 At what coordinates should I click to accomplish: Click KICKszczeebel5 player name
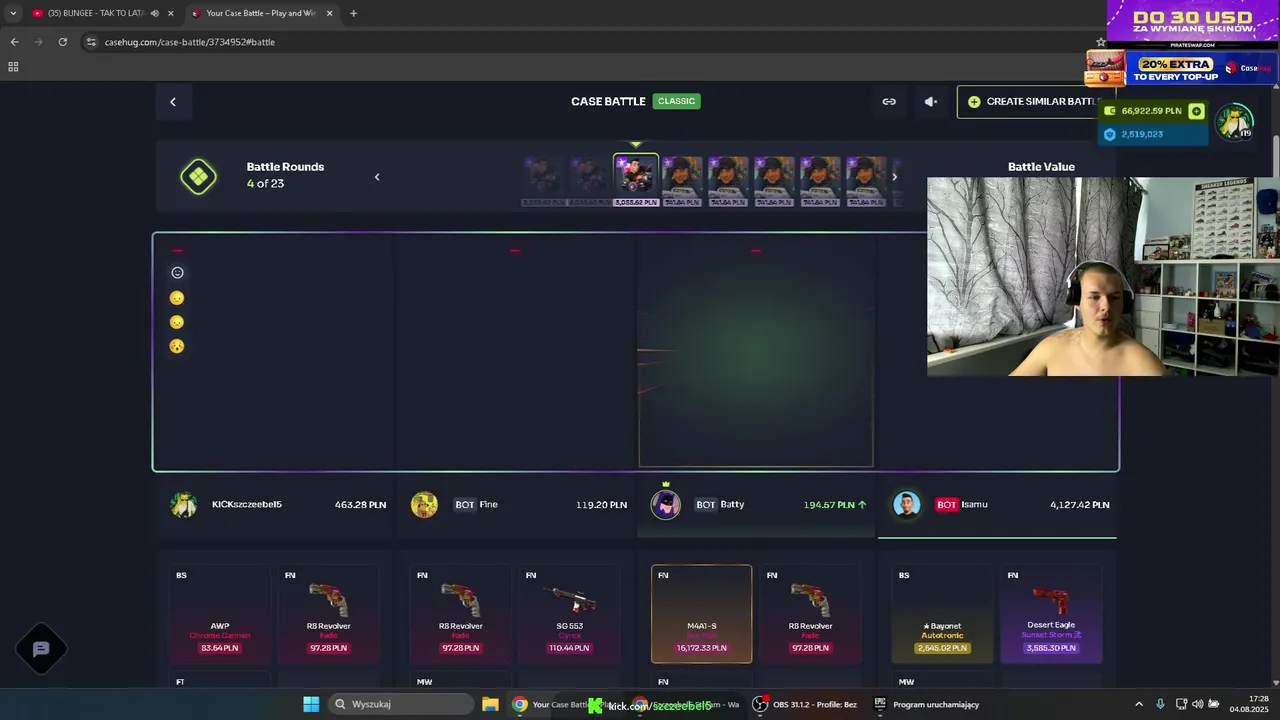click(x=247, y=505)
